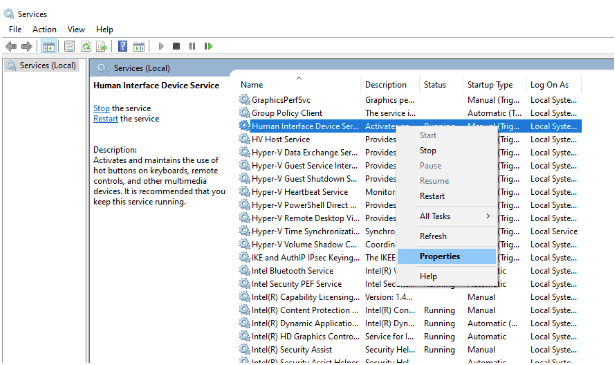The width and height of the screenshot is (615, 365).
Task: Choose Help in the context menu
Action: pos(447,276)
